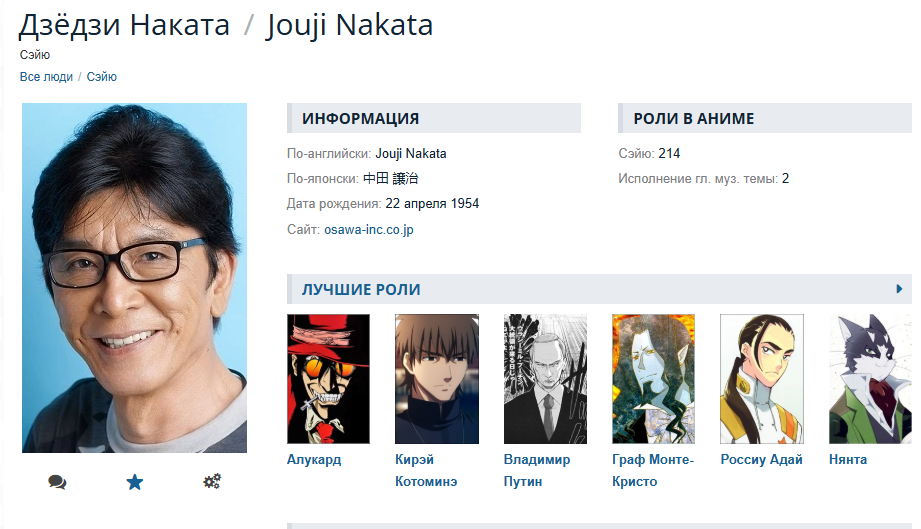Open the Граф Монте-Кристо character image

pyautogui.click(x=653, y=379)
